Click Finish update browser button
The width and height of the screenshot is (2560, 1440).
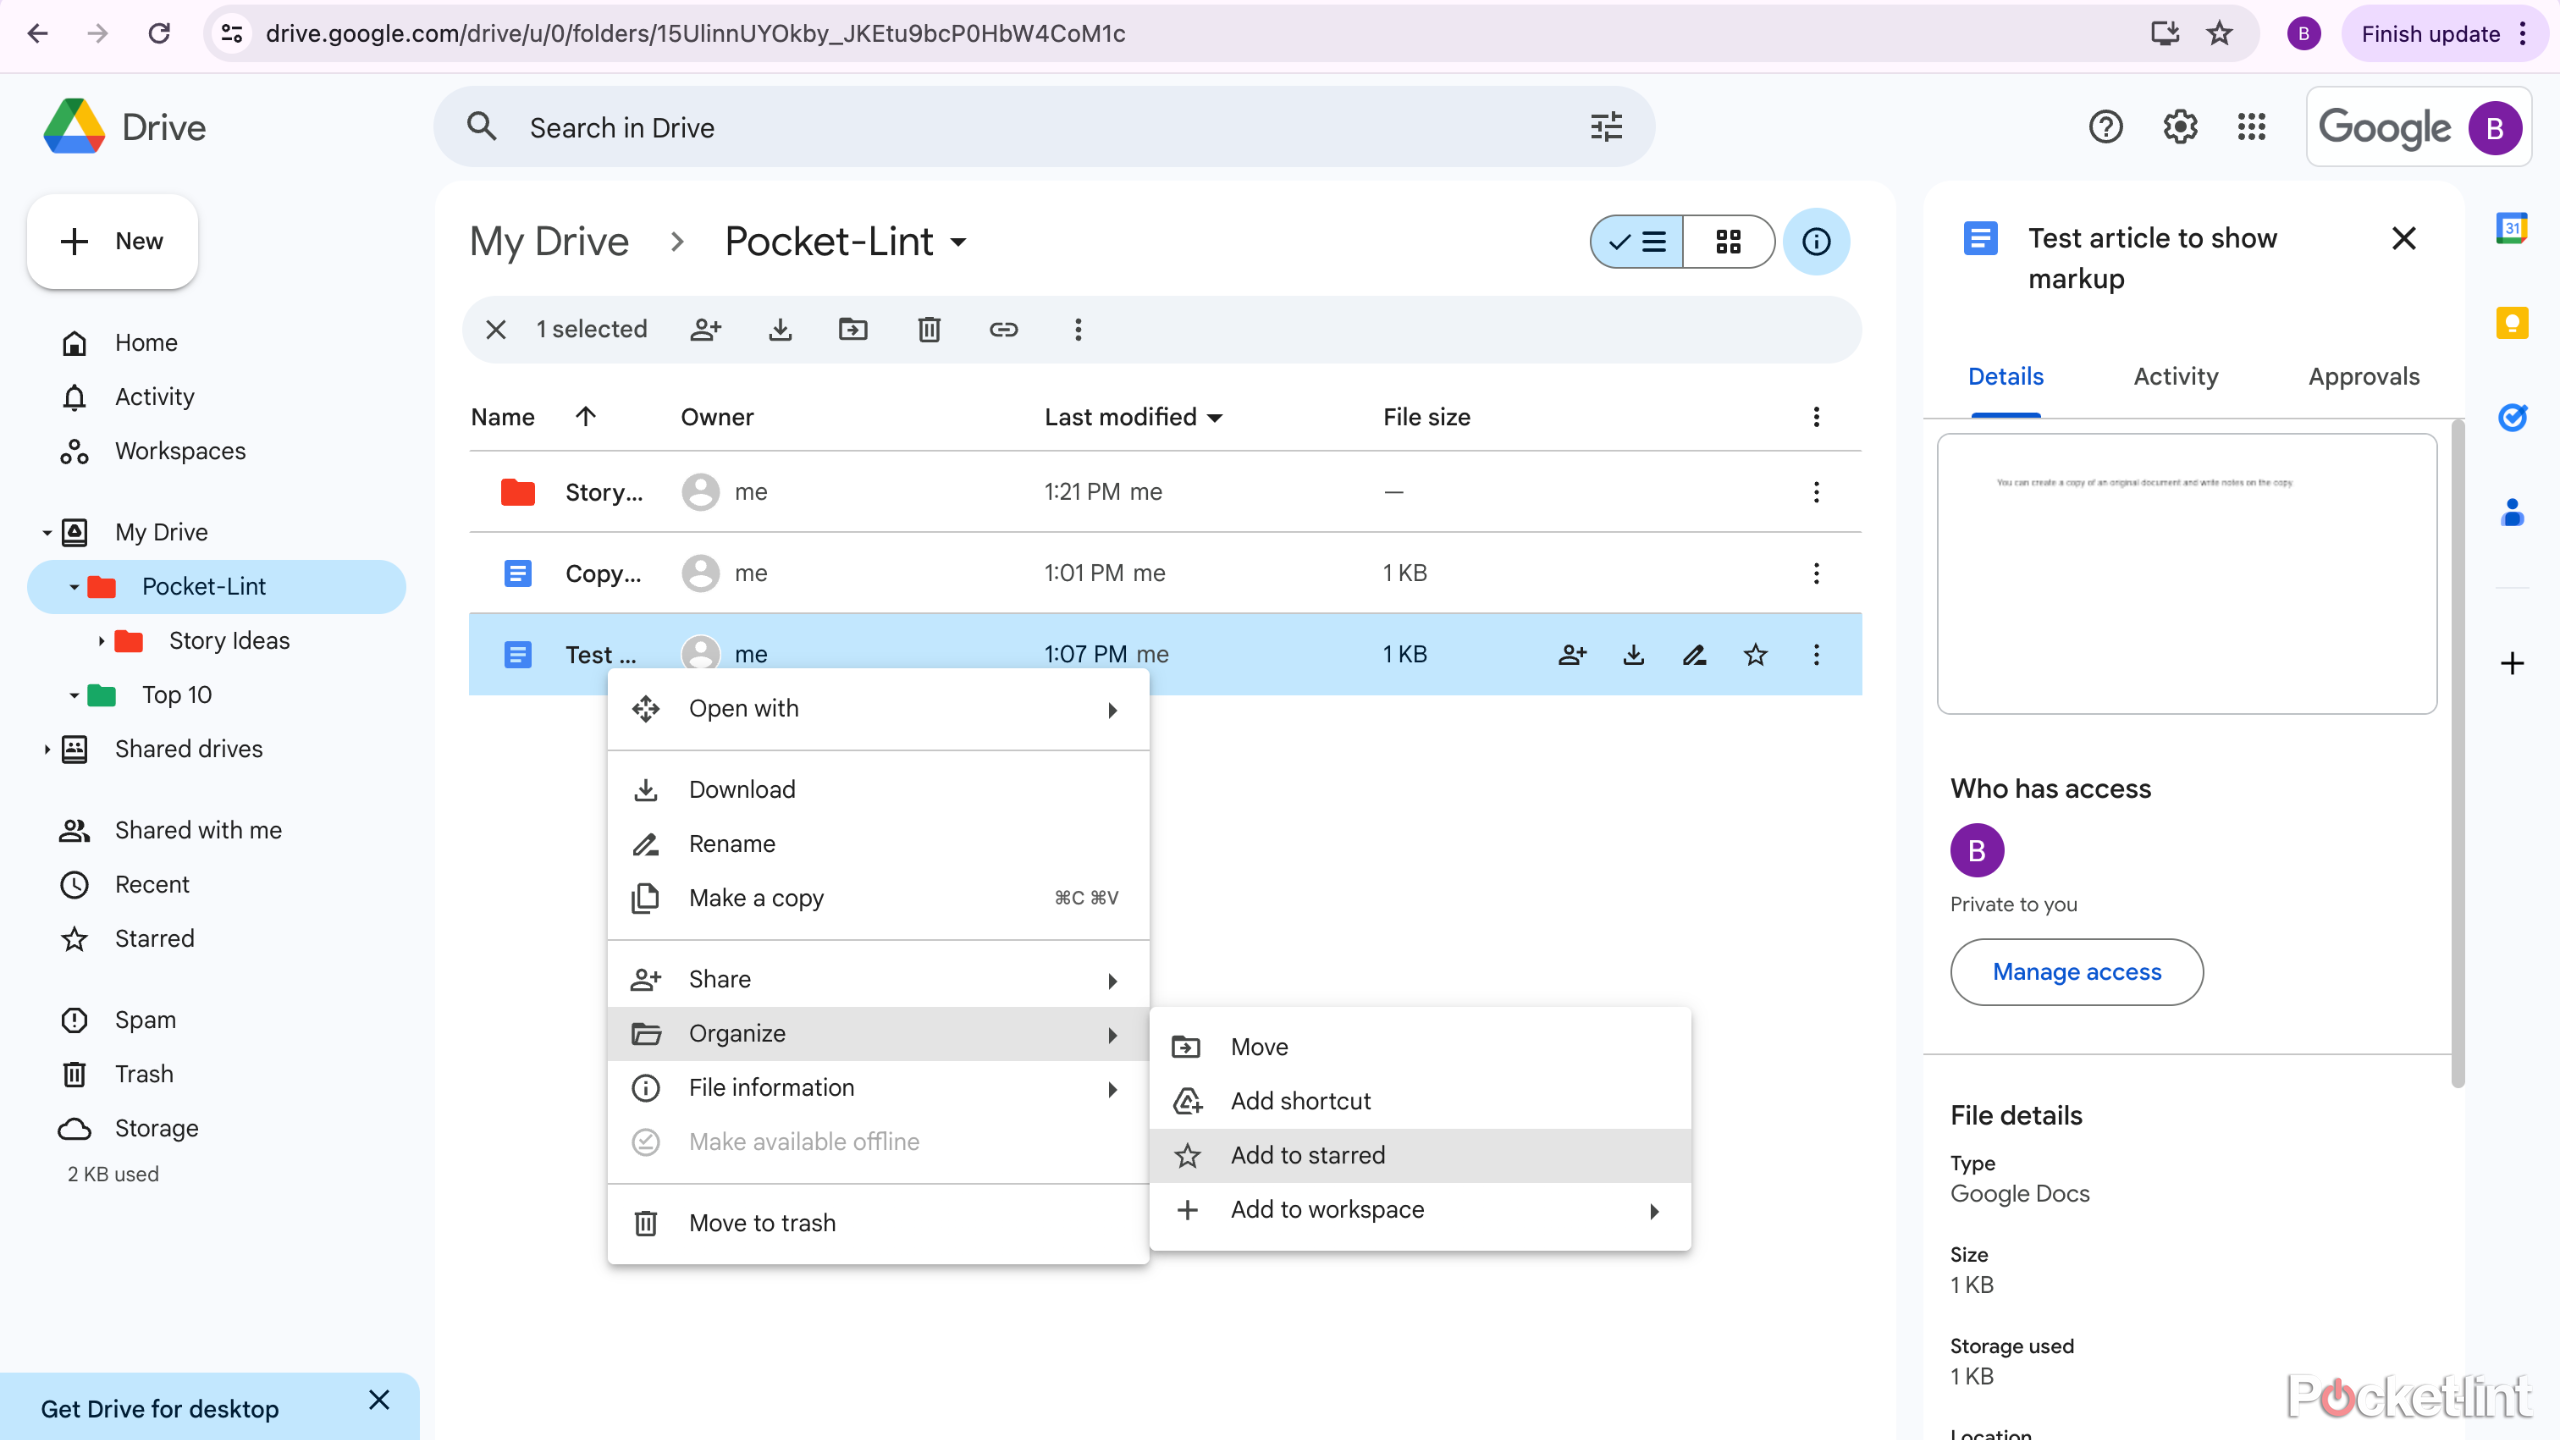[2444, 34]
